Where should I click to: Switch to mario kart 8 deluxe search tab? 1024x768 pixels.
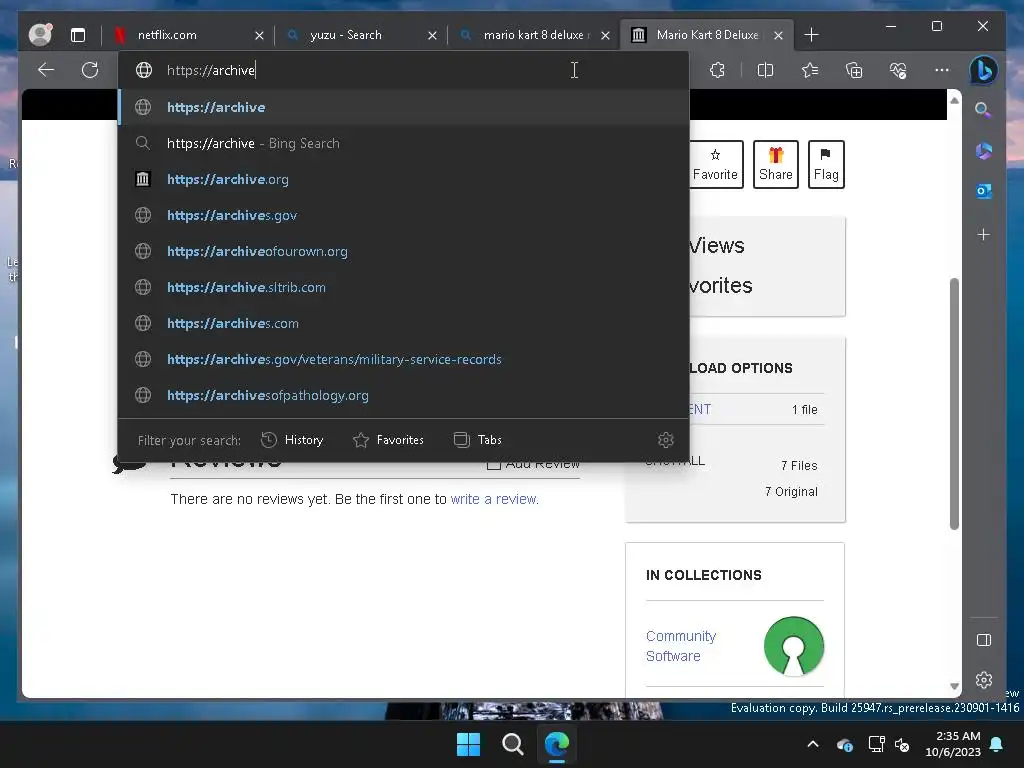click(x=534, y=35)
